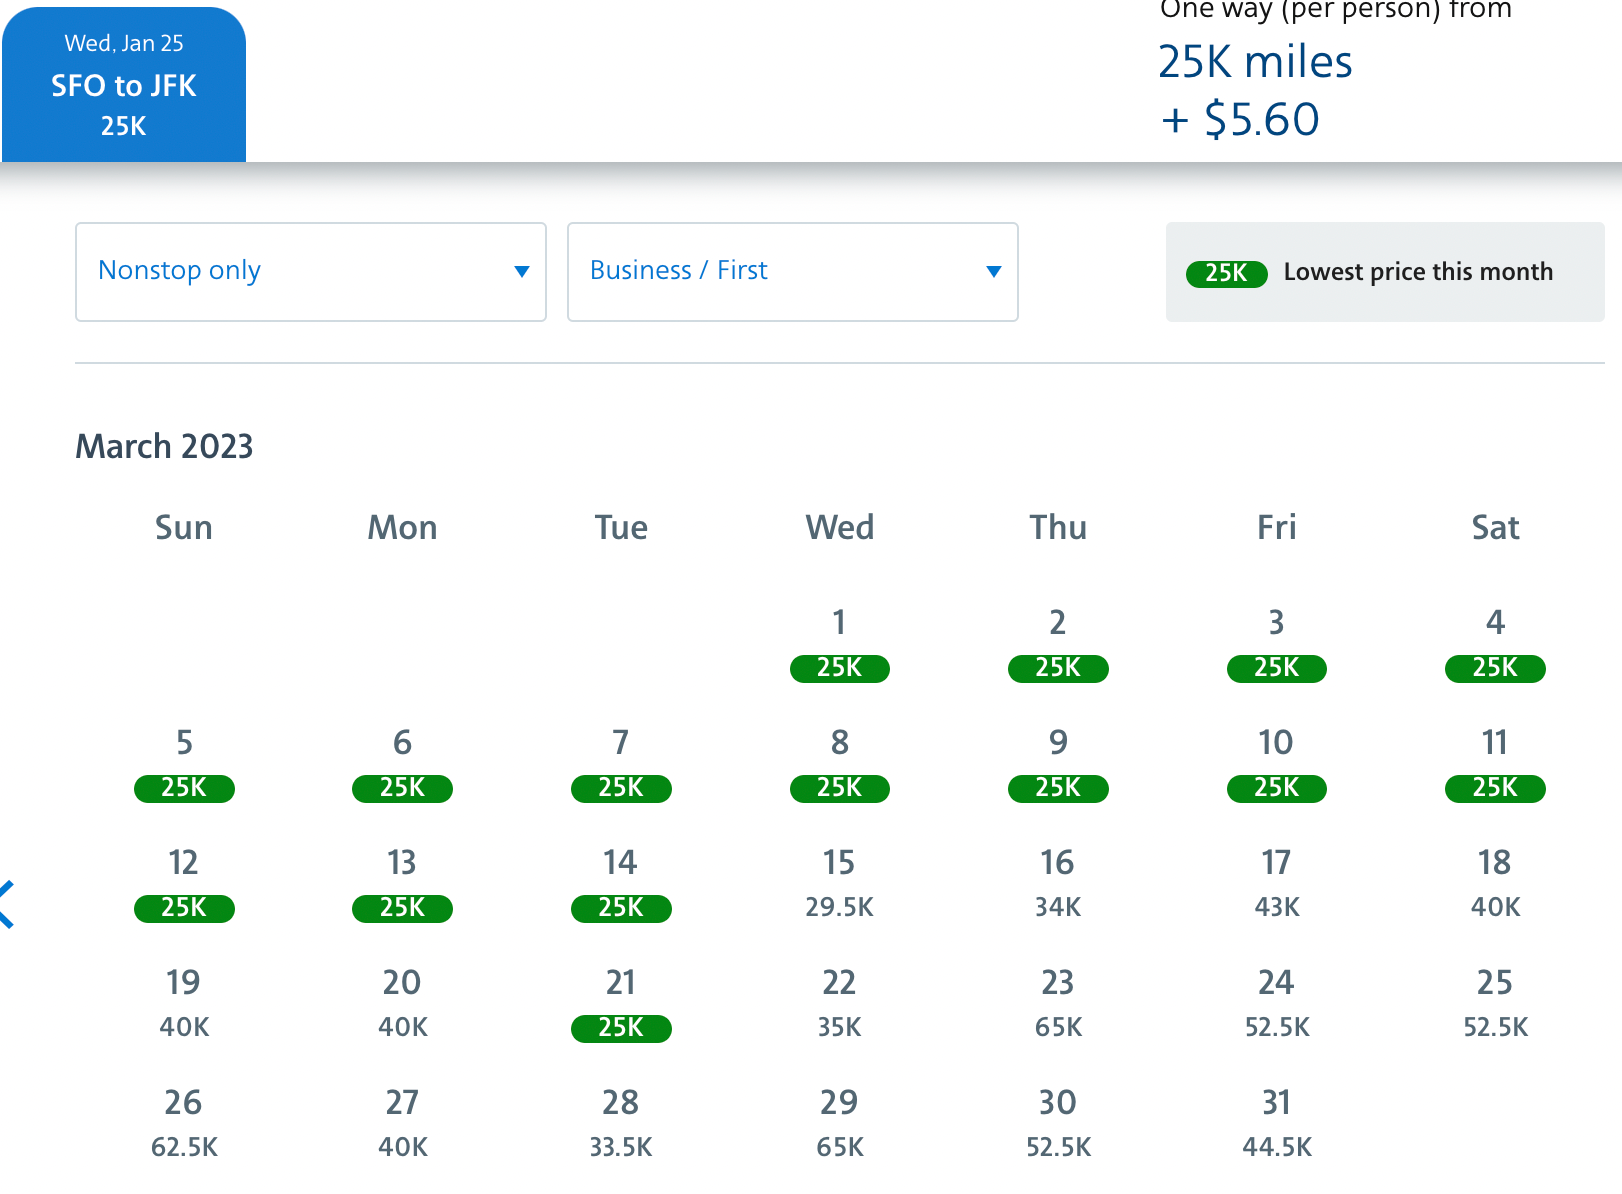Select March 23 priced at 65K
Viewport: 1622px width, 1194px height.
1058,1005
